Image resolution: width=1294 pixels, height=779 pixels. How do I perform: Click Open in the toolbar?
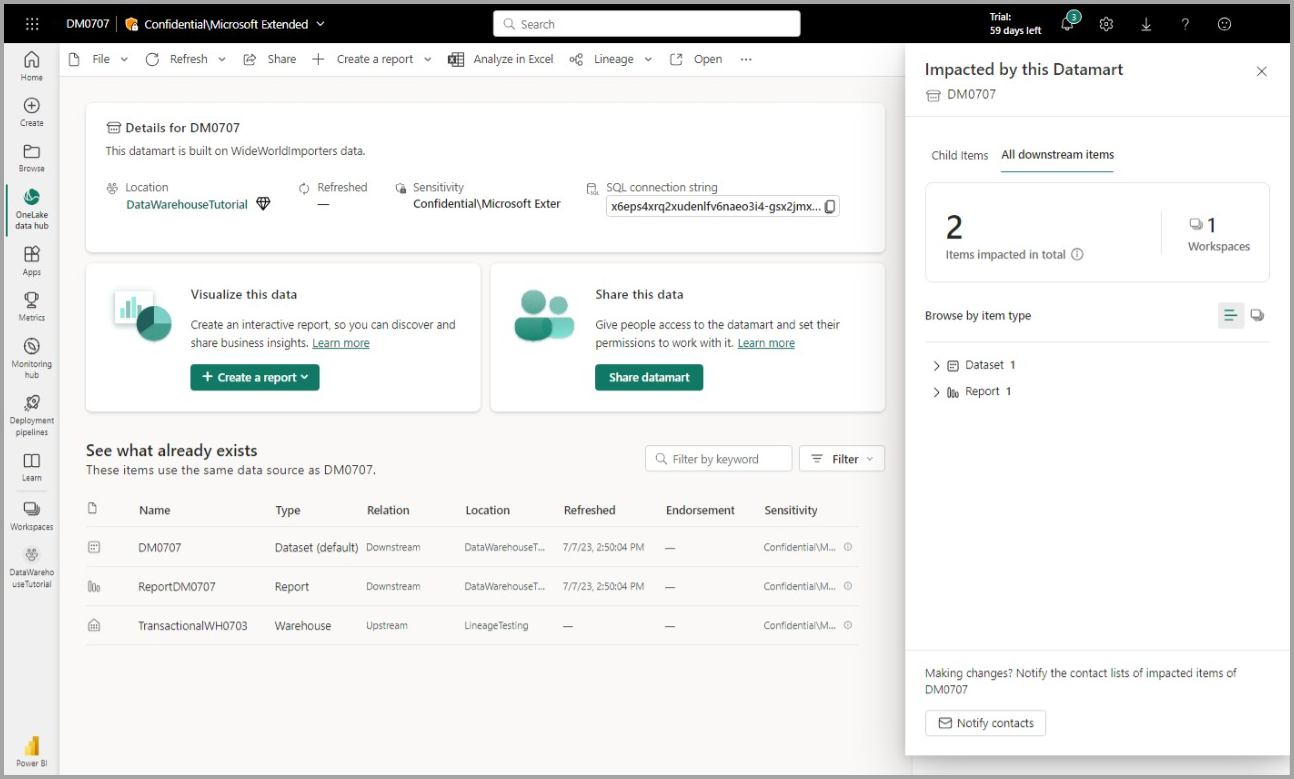[696, 59]
